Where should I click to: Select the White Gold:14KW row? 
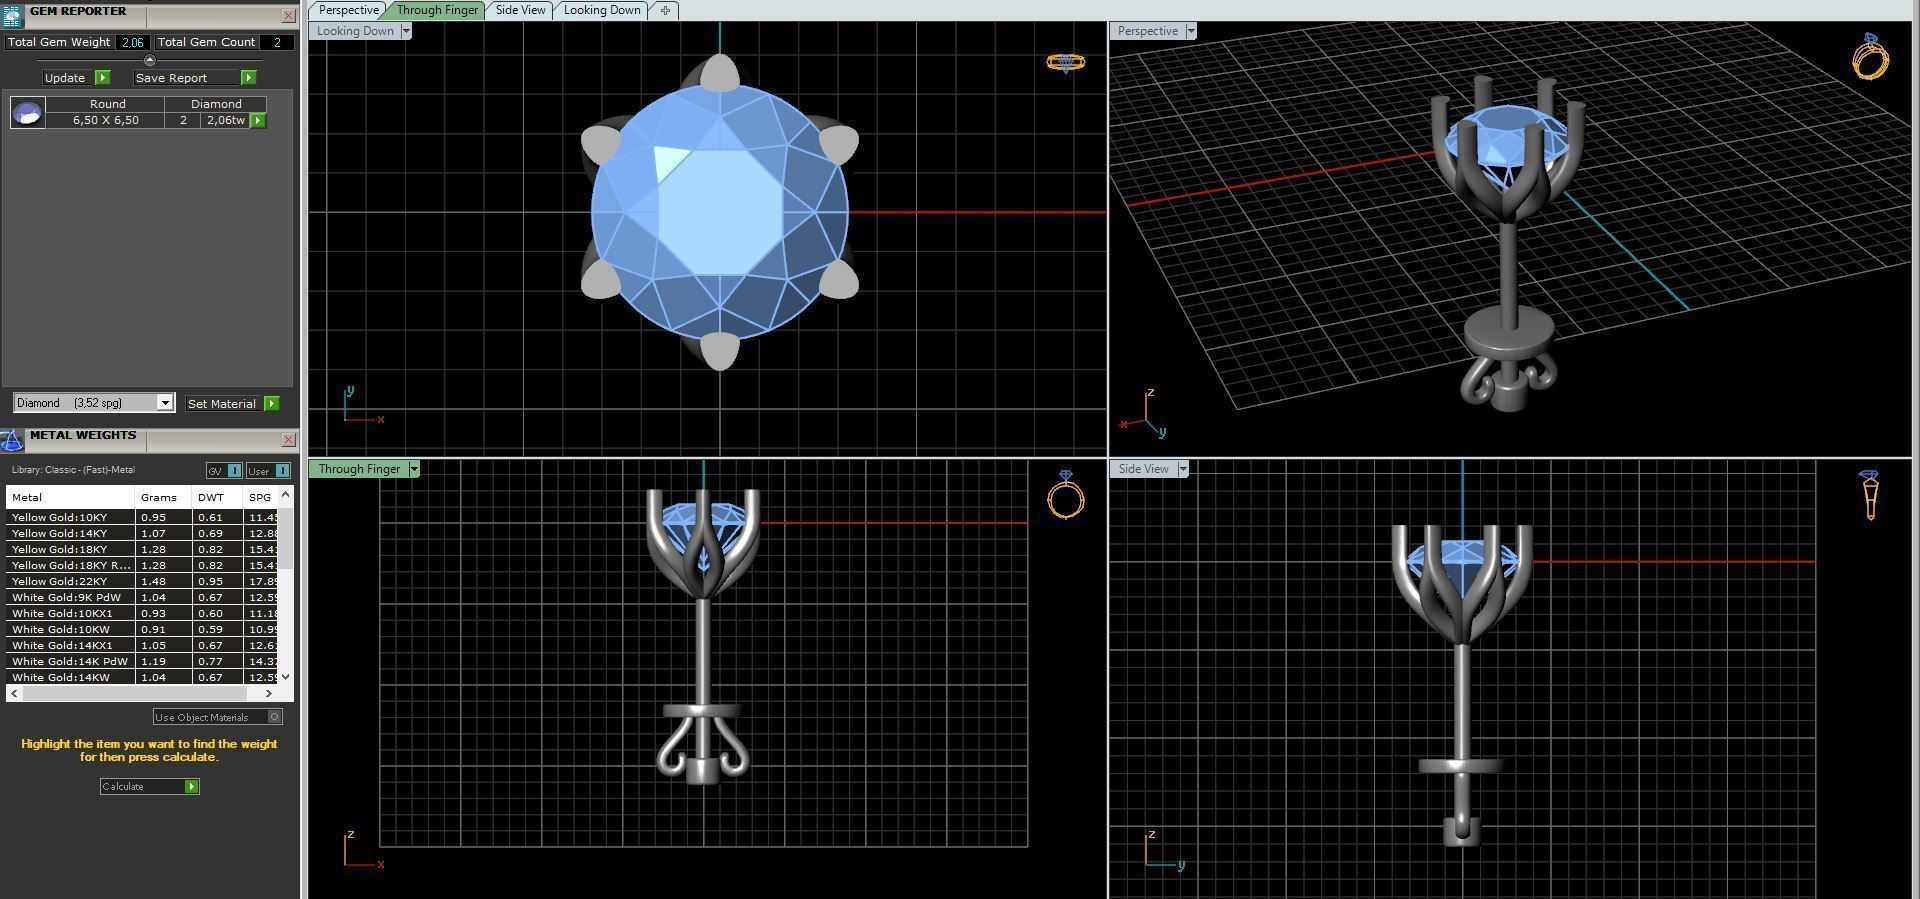142,677
